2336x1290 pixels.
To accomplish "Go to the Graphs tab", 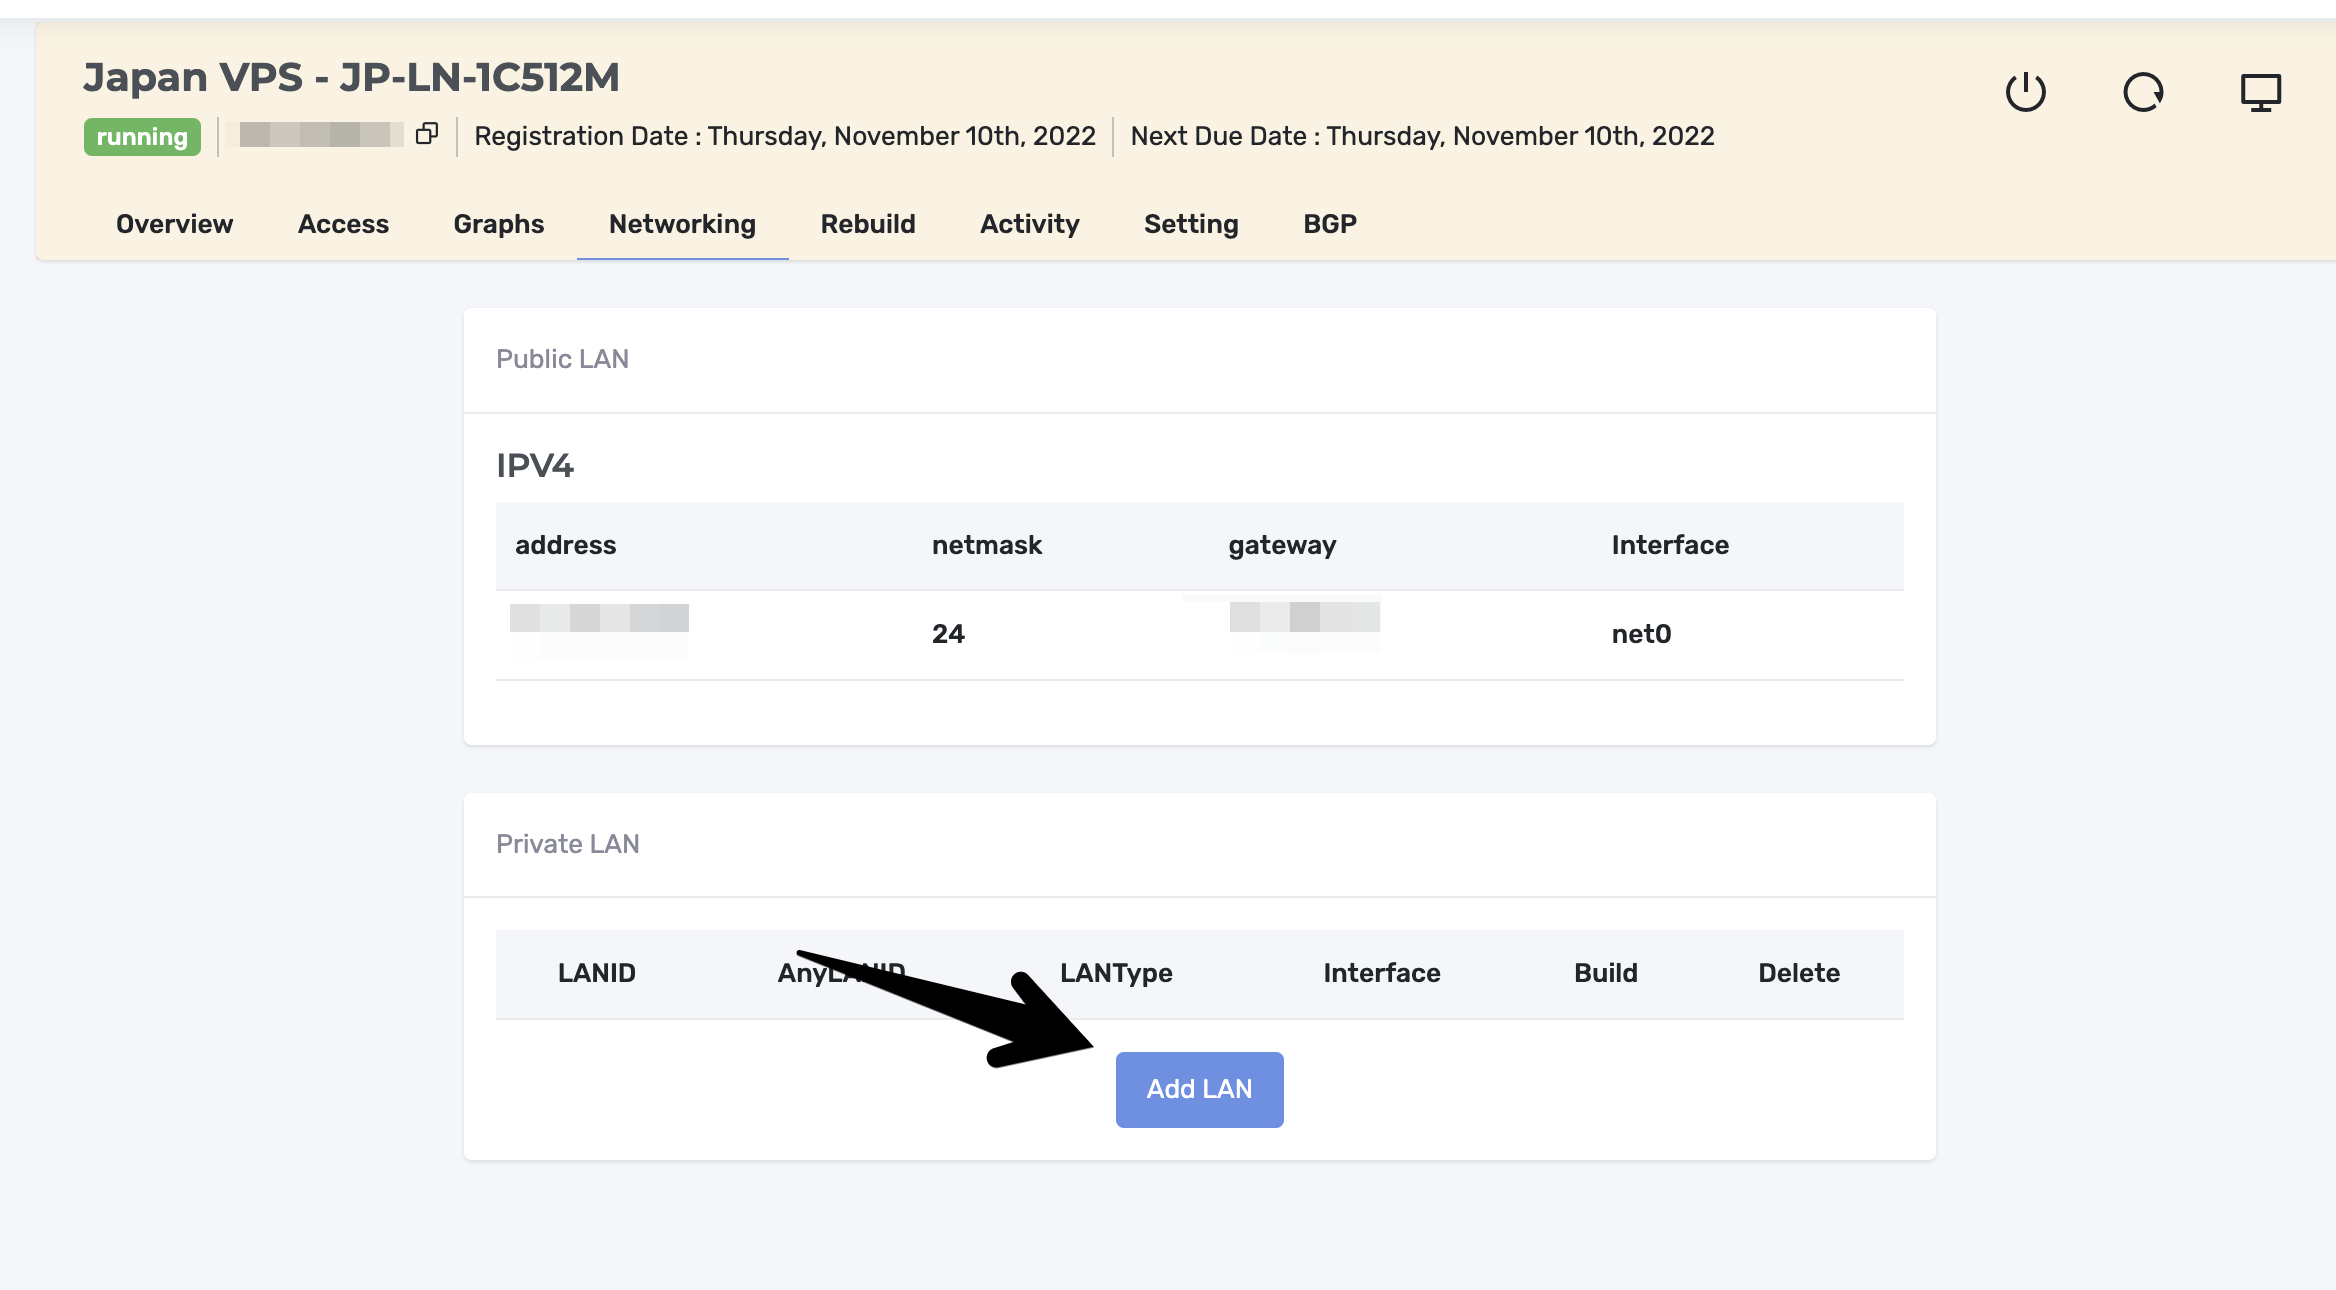I will click(x=499, y=224).
